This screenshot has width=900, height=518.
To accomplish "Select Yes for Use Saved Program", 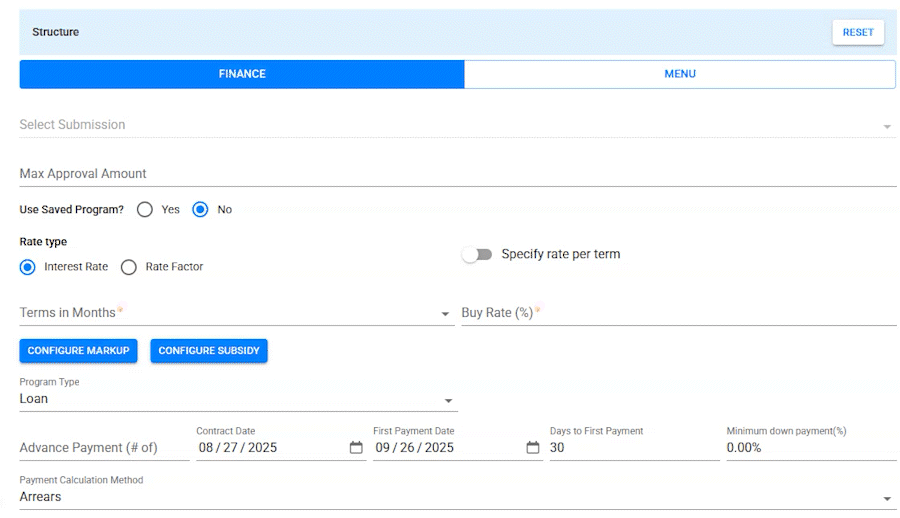I will click(145, 210).
